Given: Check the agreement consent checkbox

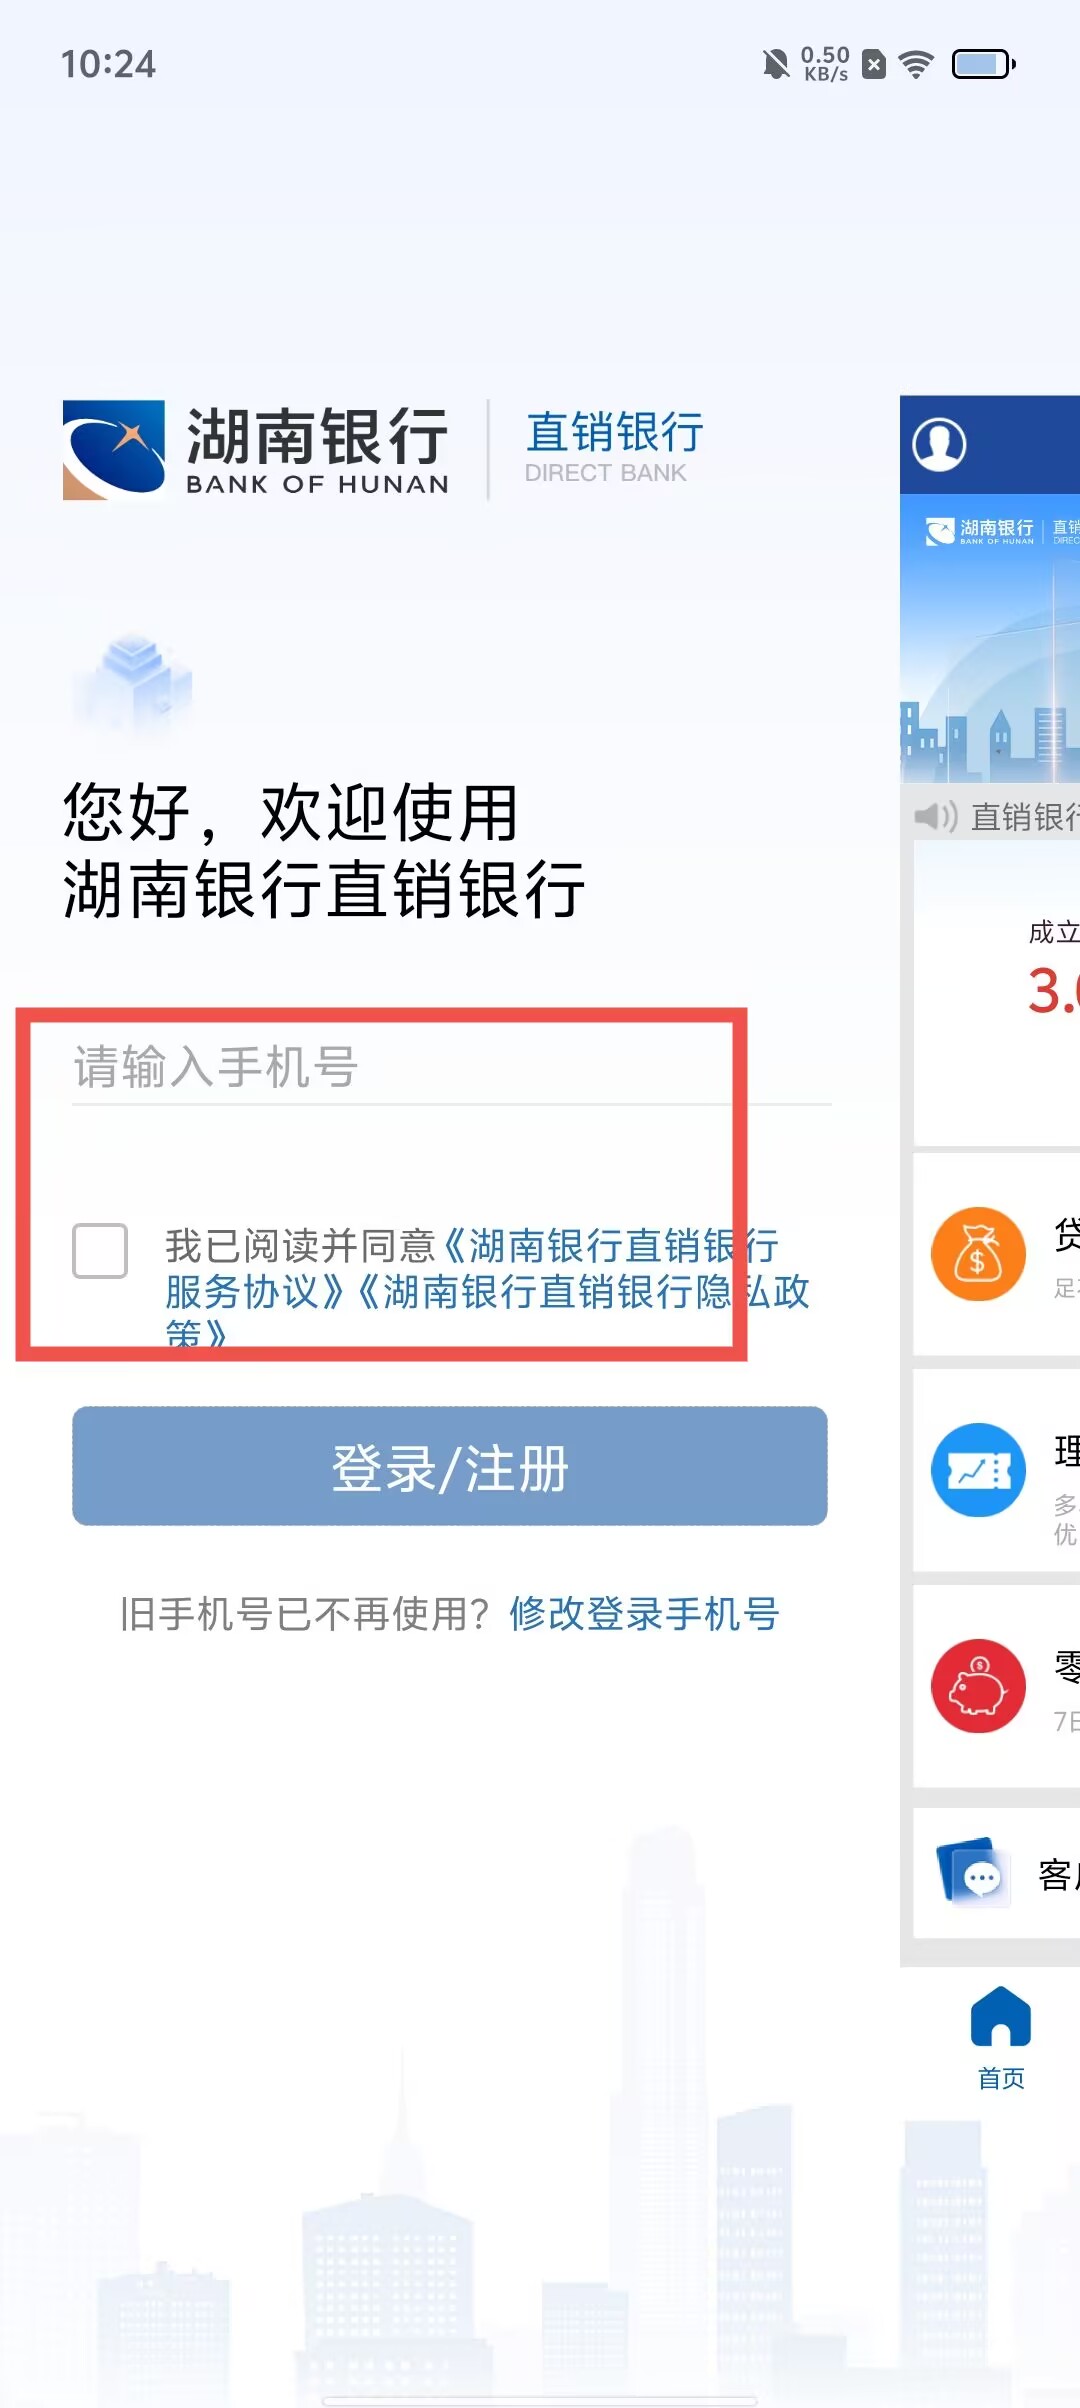Looking at the screenshot, I should (x=100, y=1250).
